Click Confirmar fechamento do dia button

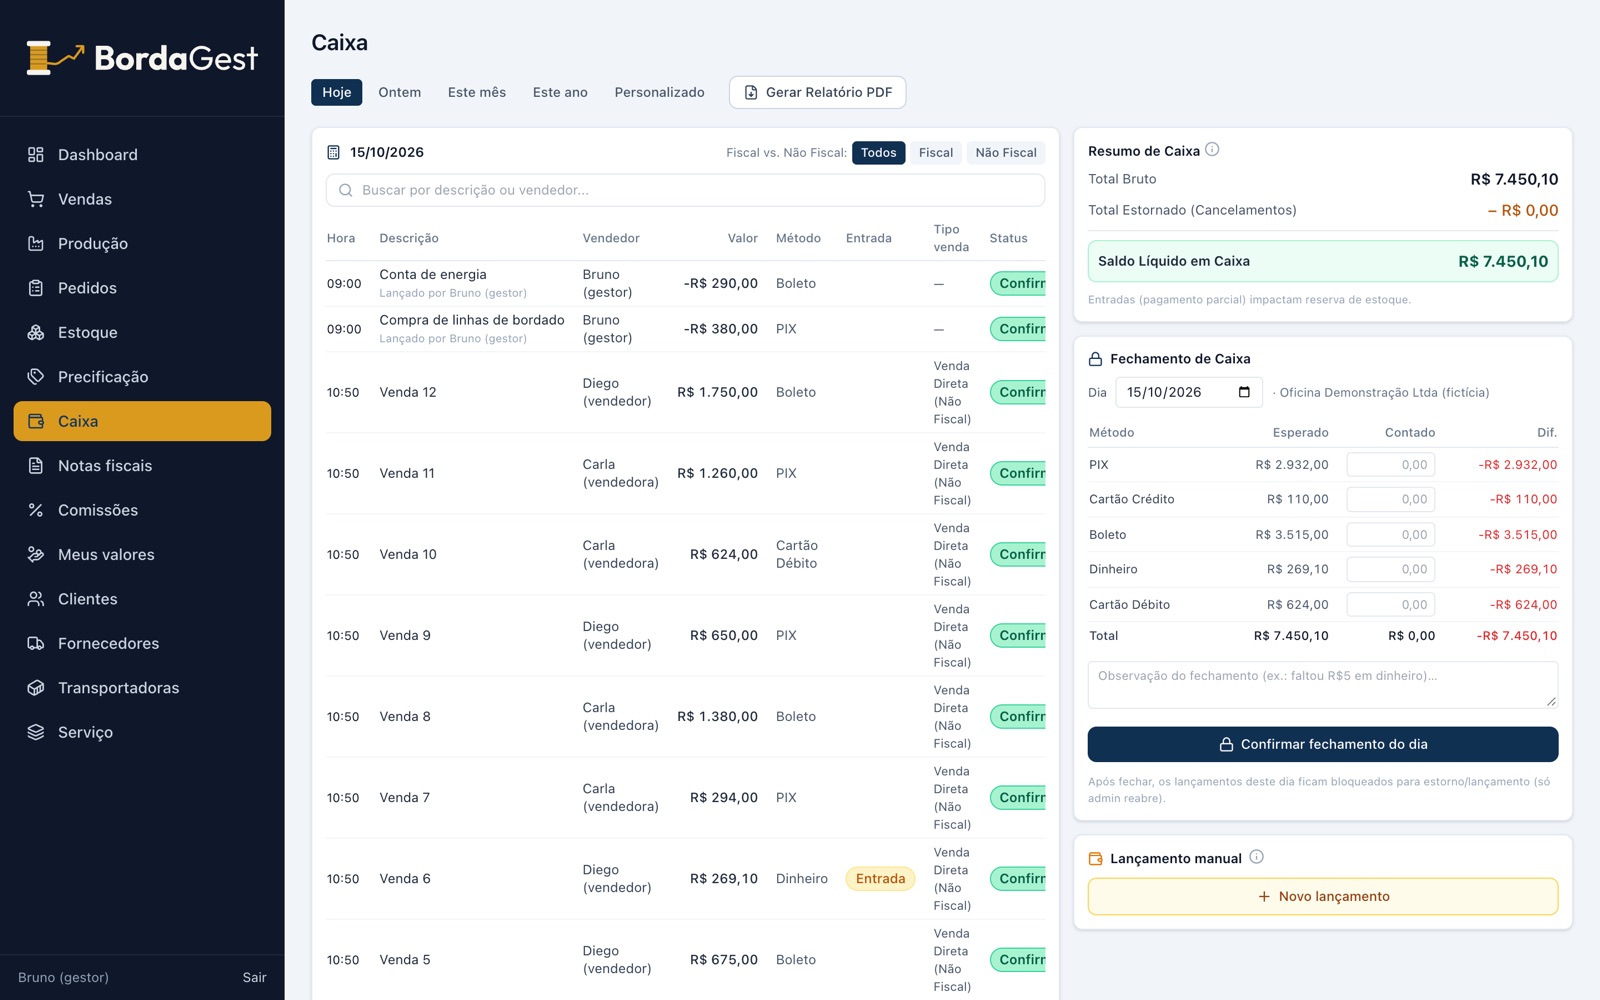coord(1323,744)
